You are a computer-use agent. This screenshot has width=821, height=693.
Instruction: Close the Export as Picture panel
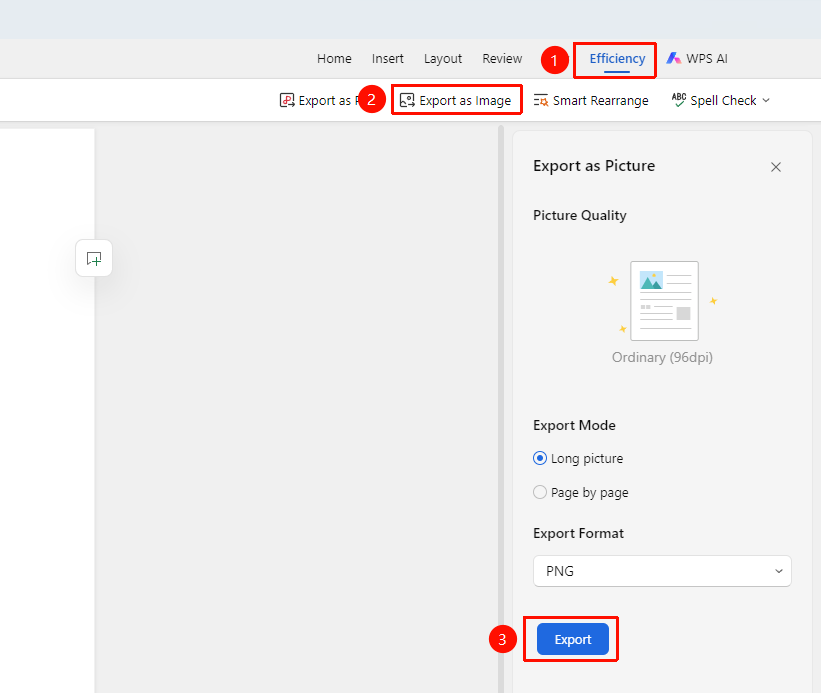(x=776, y=167)
